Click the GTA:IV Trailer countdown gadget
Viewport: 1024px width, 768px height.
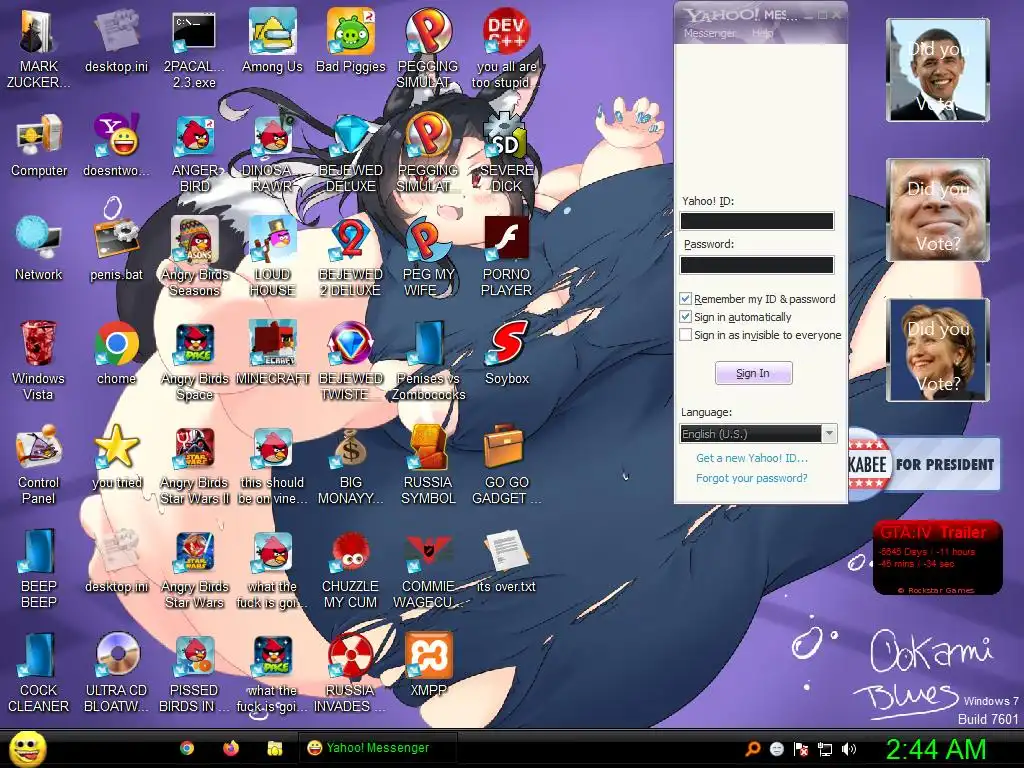(937, 557)
